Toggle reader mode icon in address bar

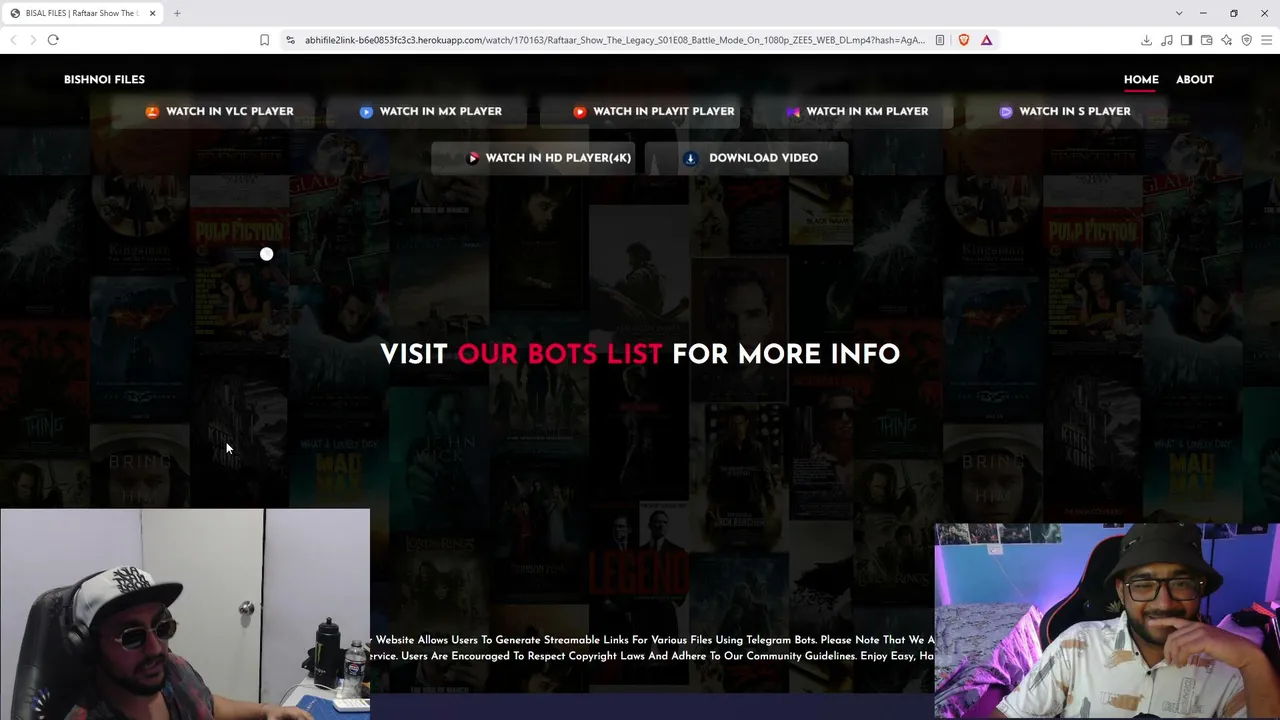click(940, 40)
